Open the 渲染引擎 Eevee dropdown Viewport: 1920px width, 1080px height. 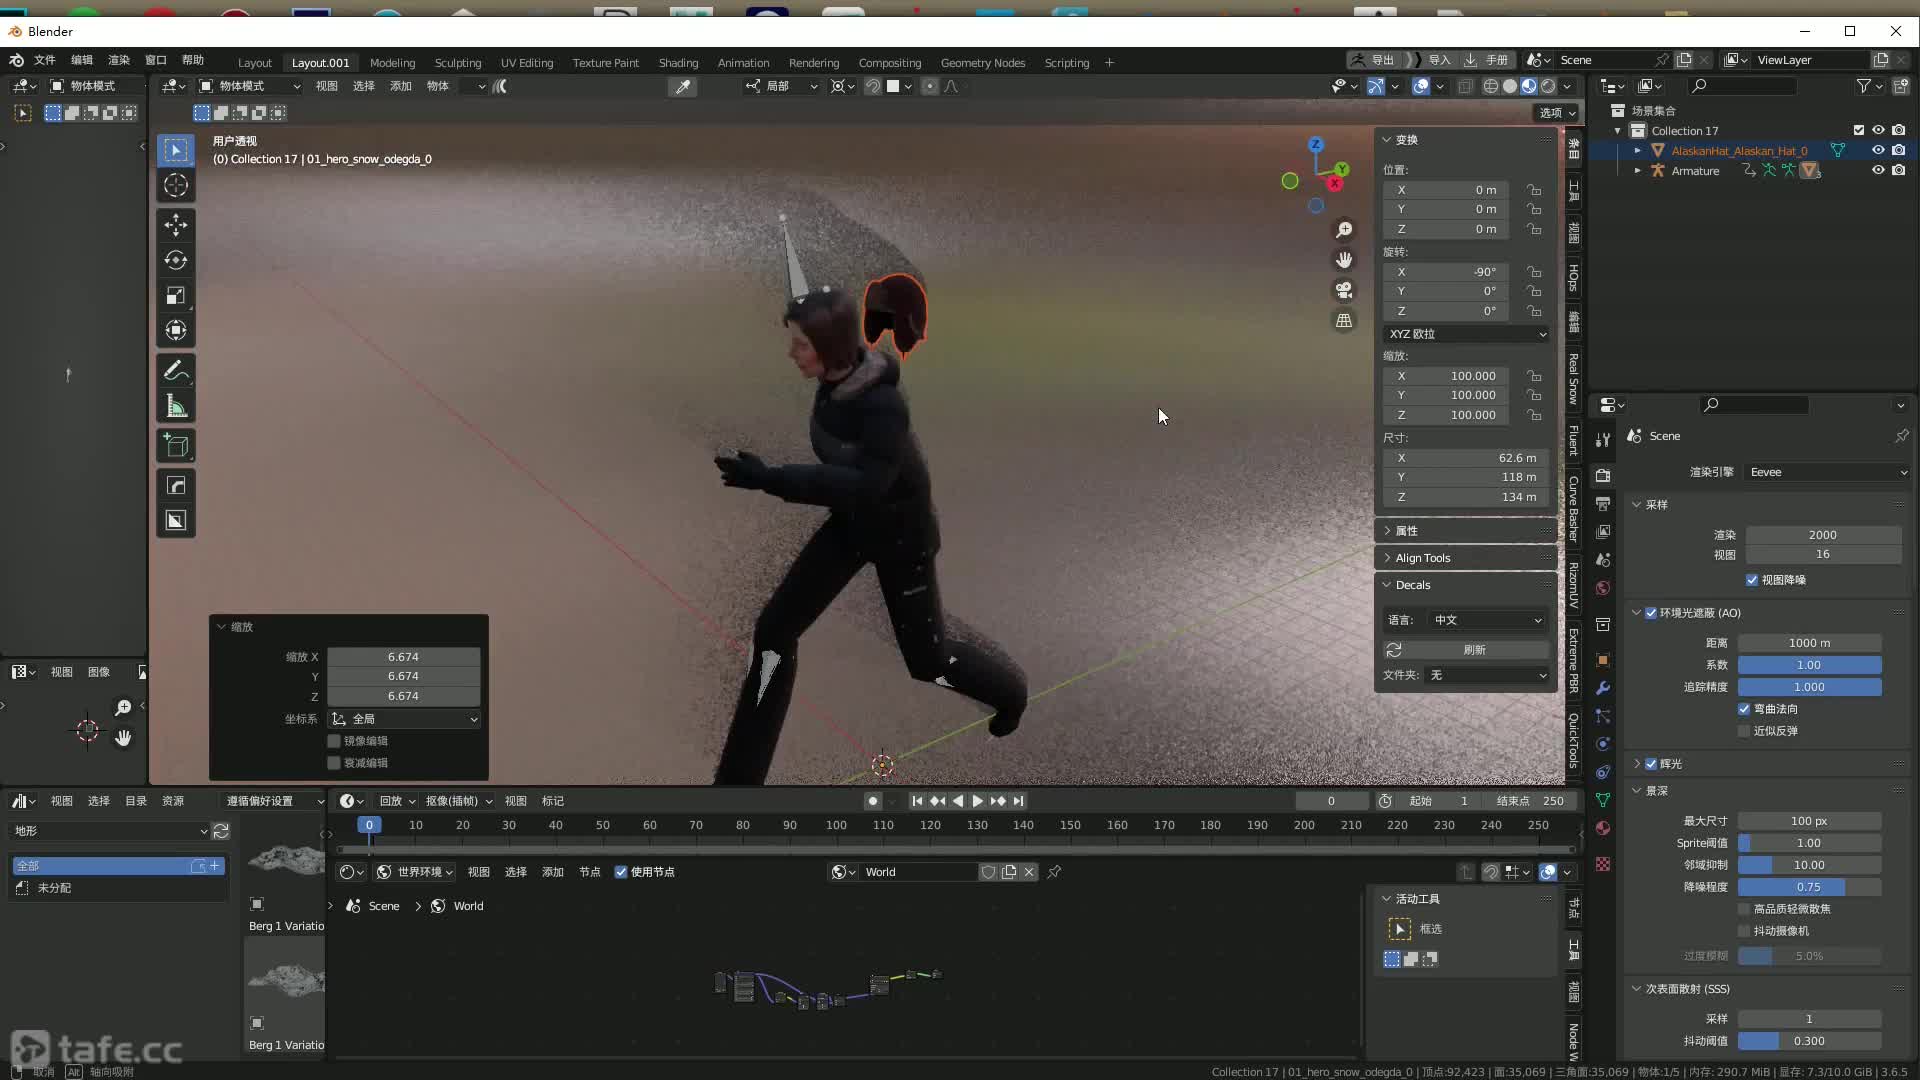point(1828,472)
